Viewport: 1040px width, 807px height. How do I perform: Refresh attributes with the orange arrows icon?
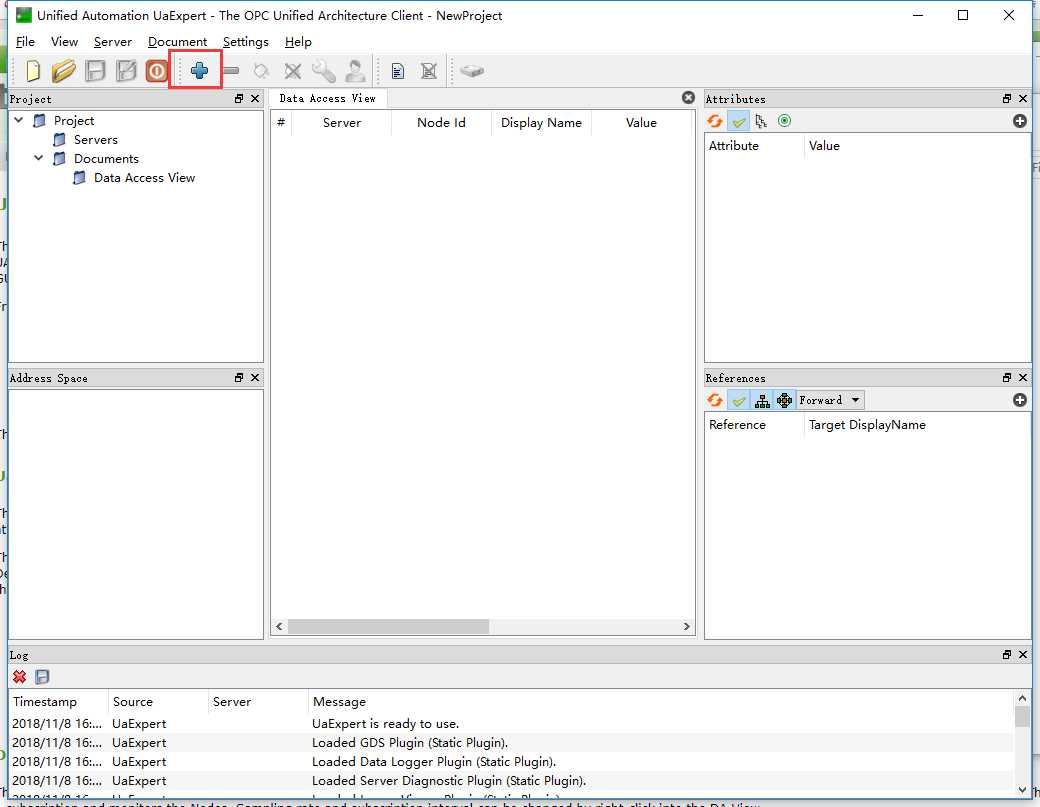[x=715, y=121]
